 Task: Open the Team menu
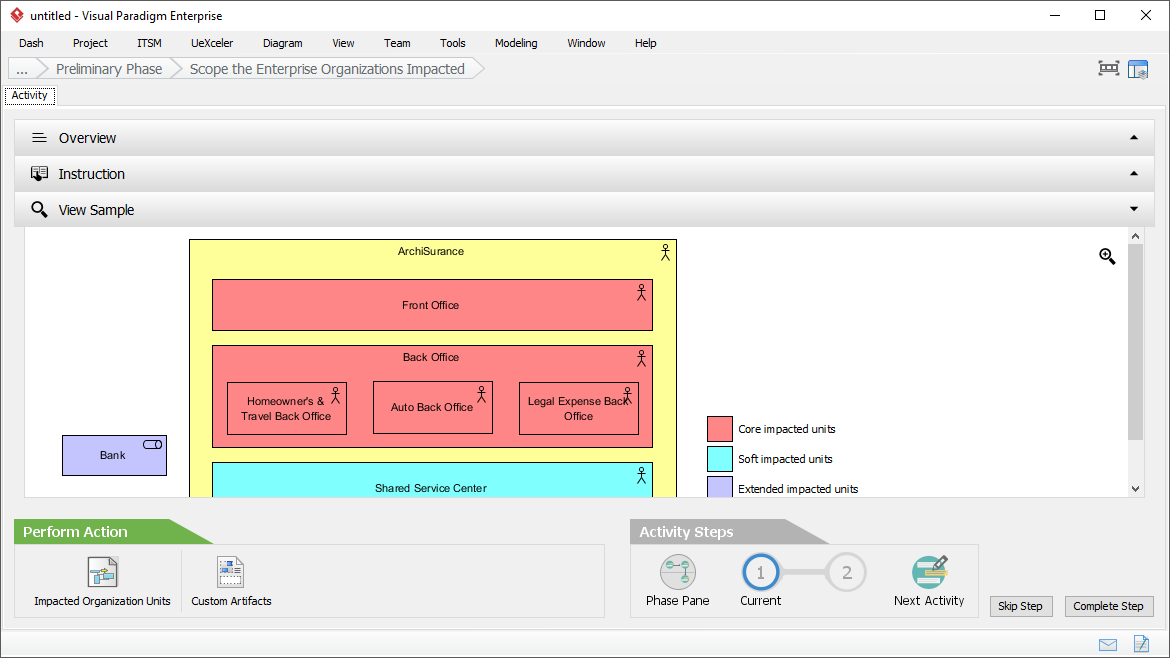[x=397, y=43]
